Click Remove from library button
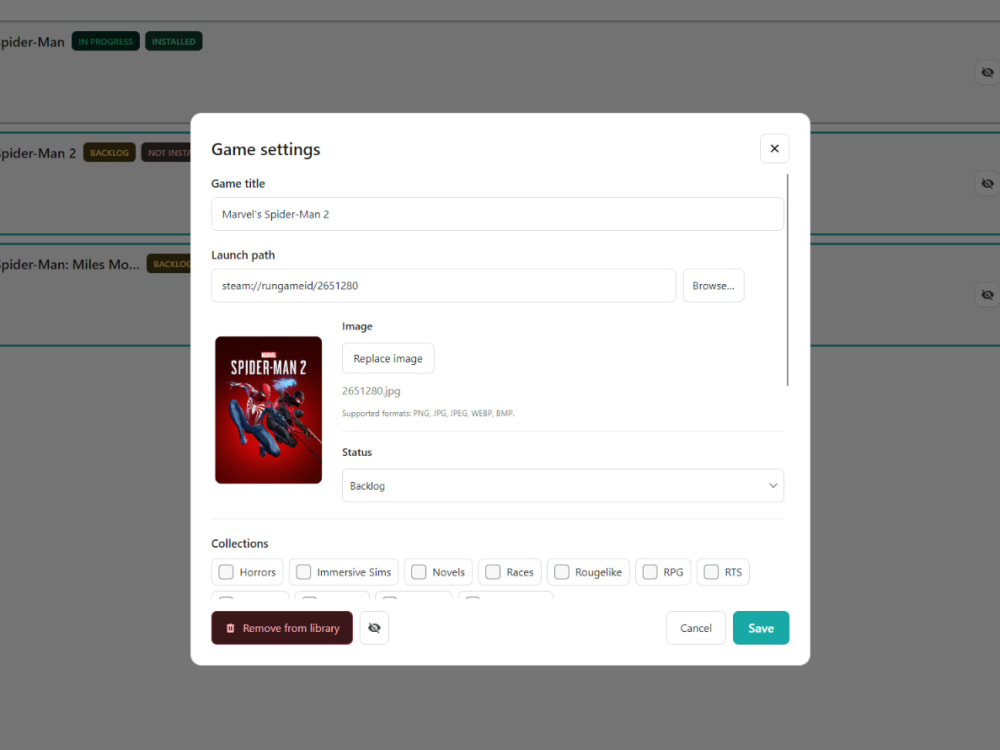1000x750 pixels. pos(282,628)
